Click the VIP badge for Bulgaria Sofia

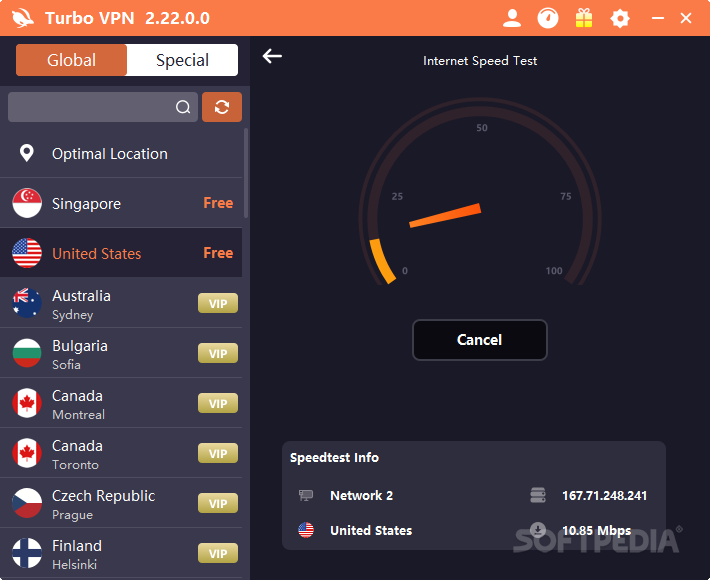click(218, 353)
